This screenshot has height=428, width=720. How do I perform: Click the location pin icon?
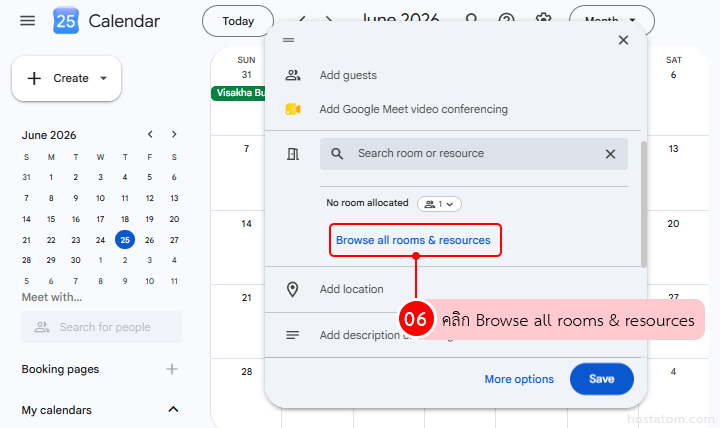click(292, 289)
